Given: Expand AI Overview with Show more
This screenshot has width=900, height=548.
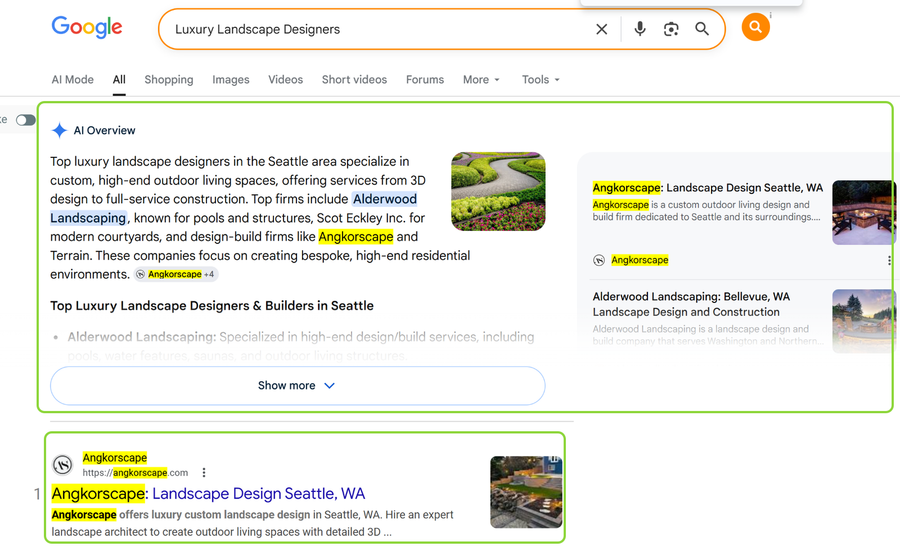Looking at the screenshot, I should [x=297, y=386].
